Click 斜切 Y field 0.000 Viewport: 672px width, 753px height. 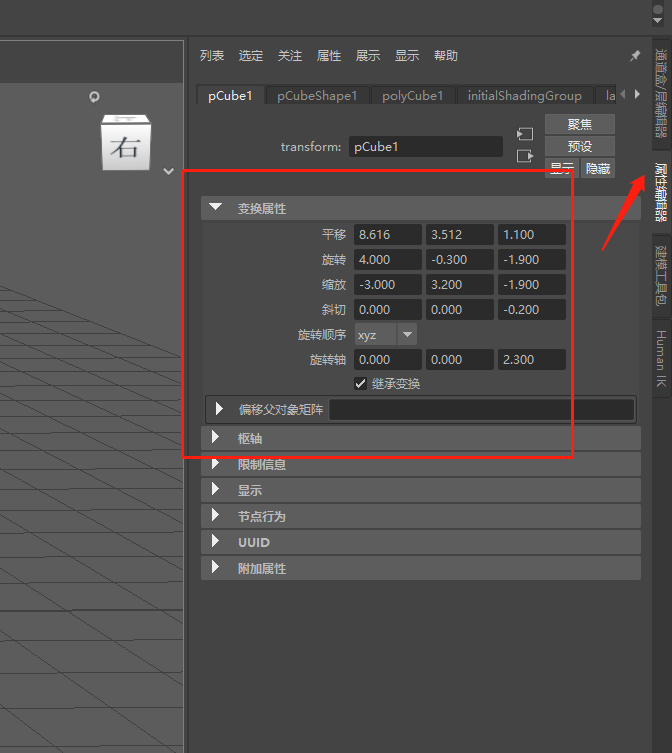tap(460, 309)
